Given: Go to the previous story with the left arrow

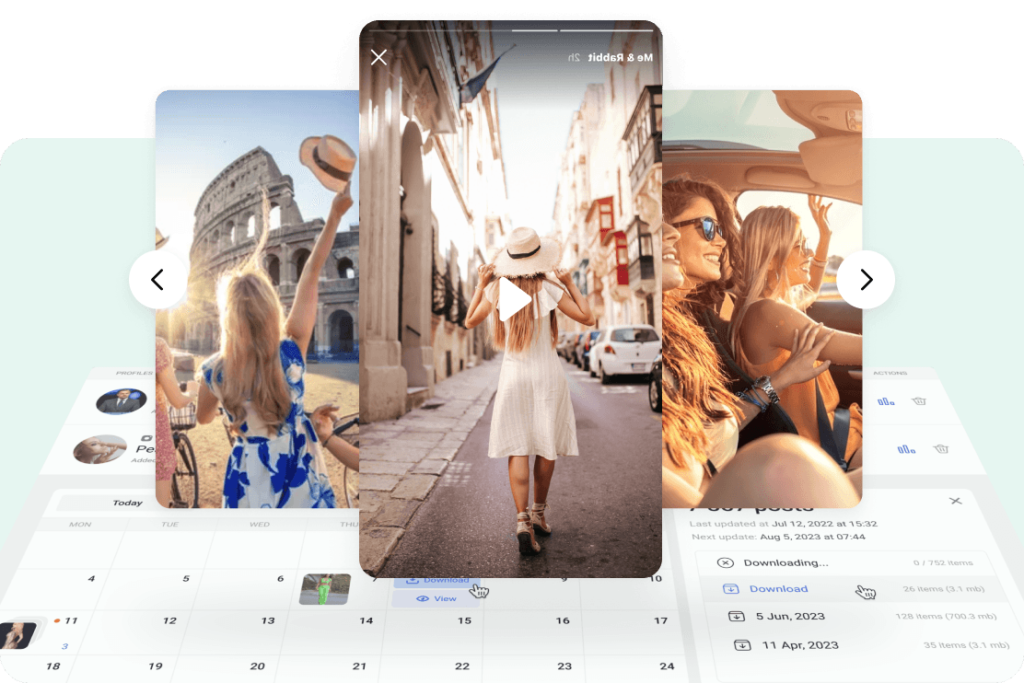Looking at the screenshot, I should click(158, 279).
